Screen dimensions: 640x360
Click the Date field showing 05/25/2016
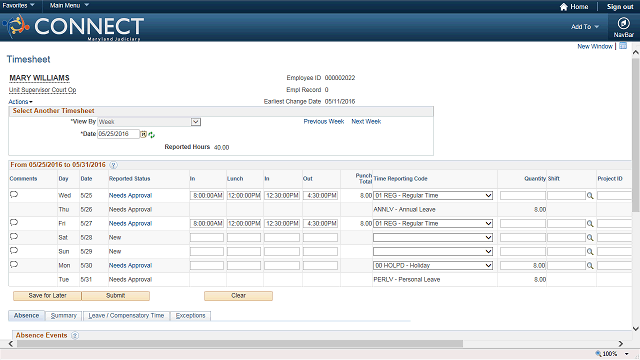(x=118, y=134)
